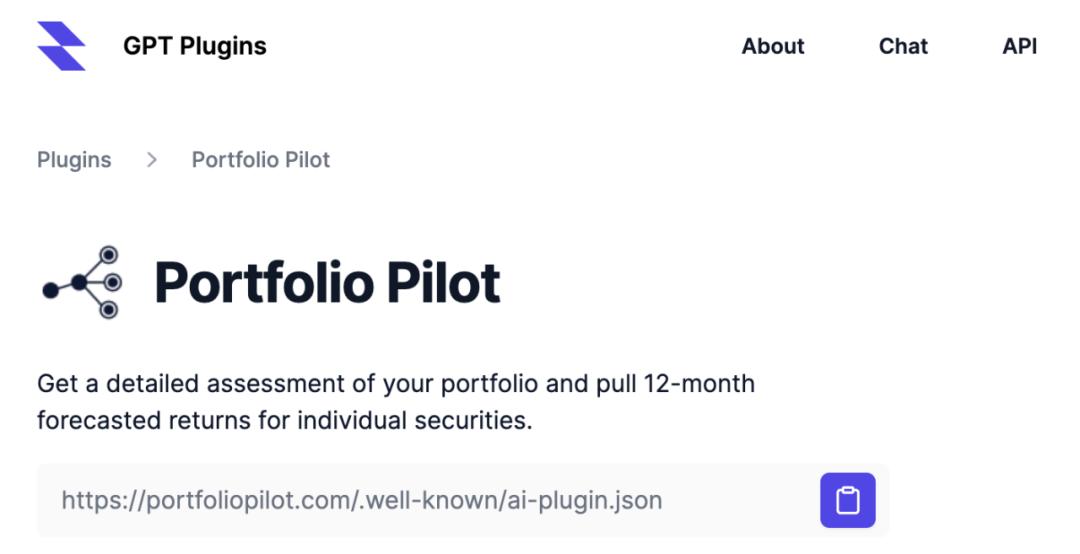
Task: Click top ringed node of plugin icon
Action: [x=109, y=255]
